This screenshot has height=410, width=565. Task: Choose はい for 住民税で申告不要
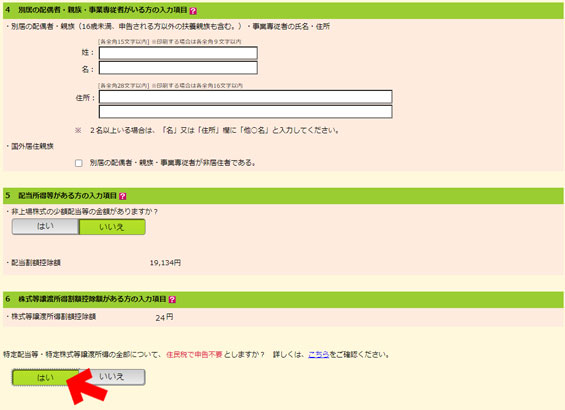tap(45, 377)
